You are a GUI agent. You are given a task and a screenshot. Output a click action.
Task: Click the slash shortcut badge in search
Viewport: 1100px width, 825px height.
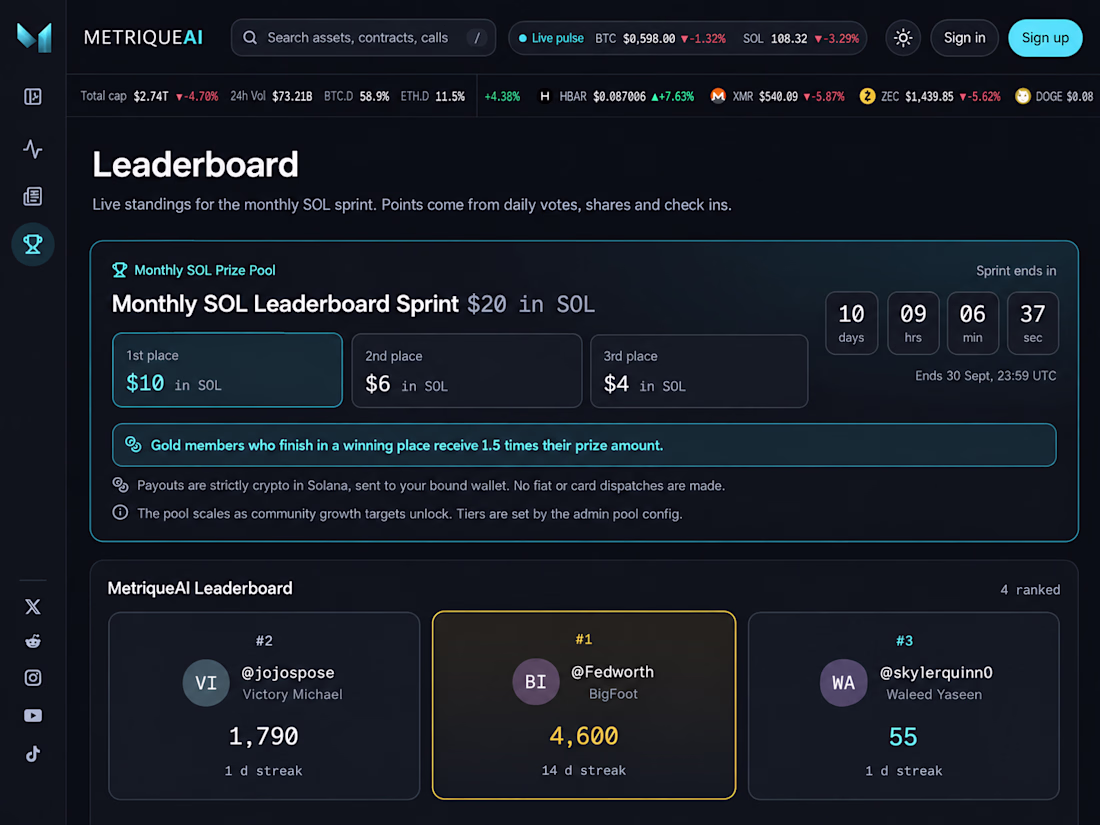pos(477,38)
